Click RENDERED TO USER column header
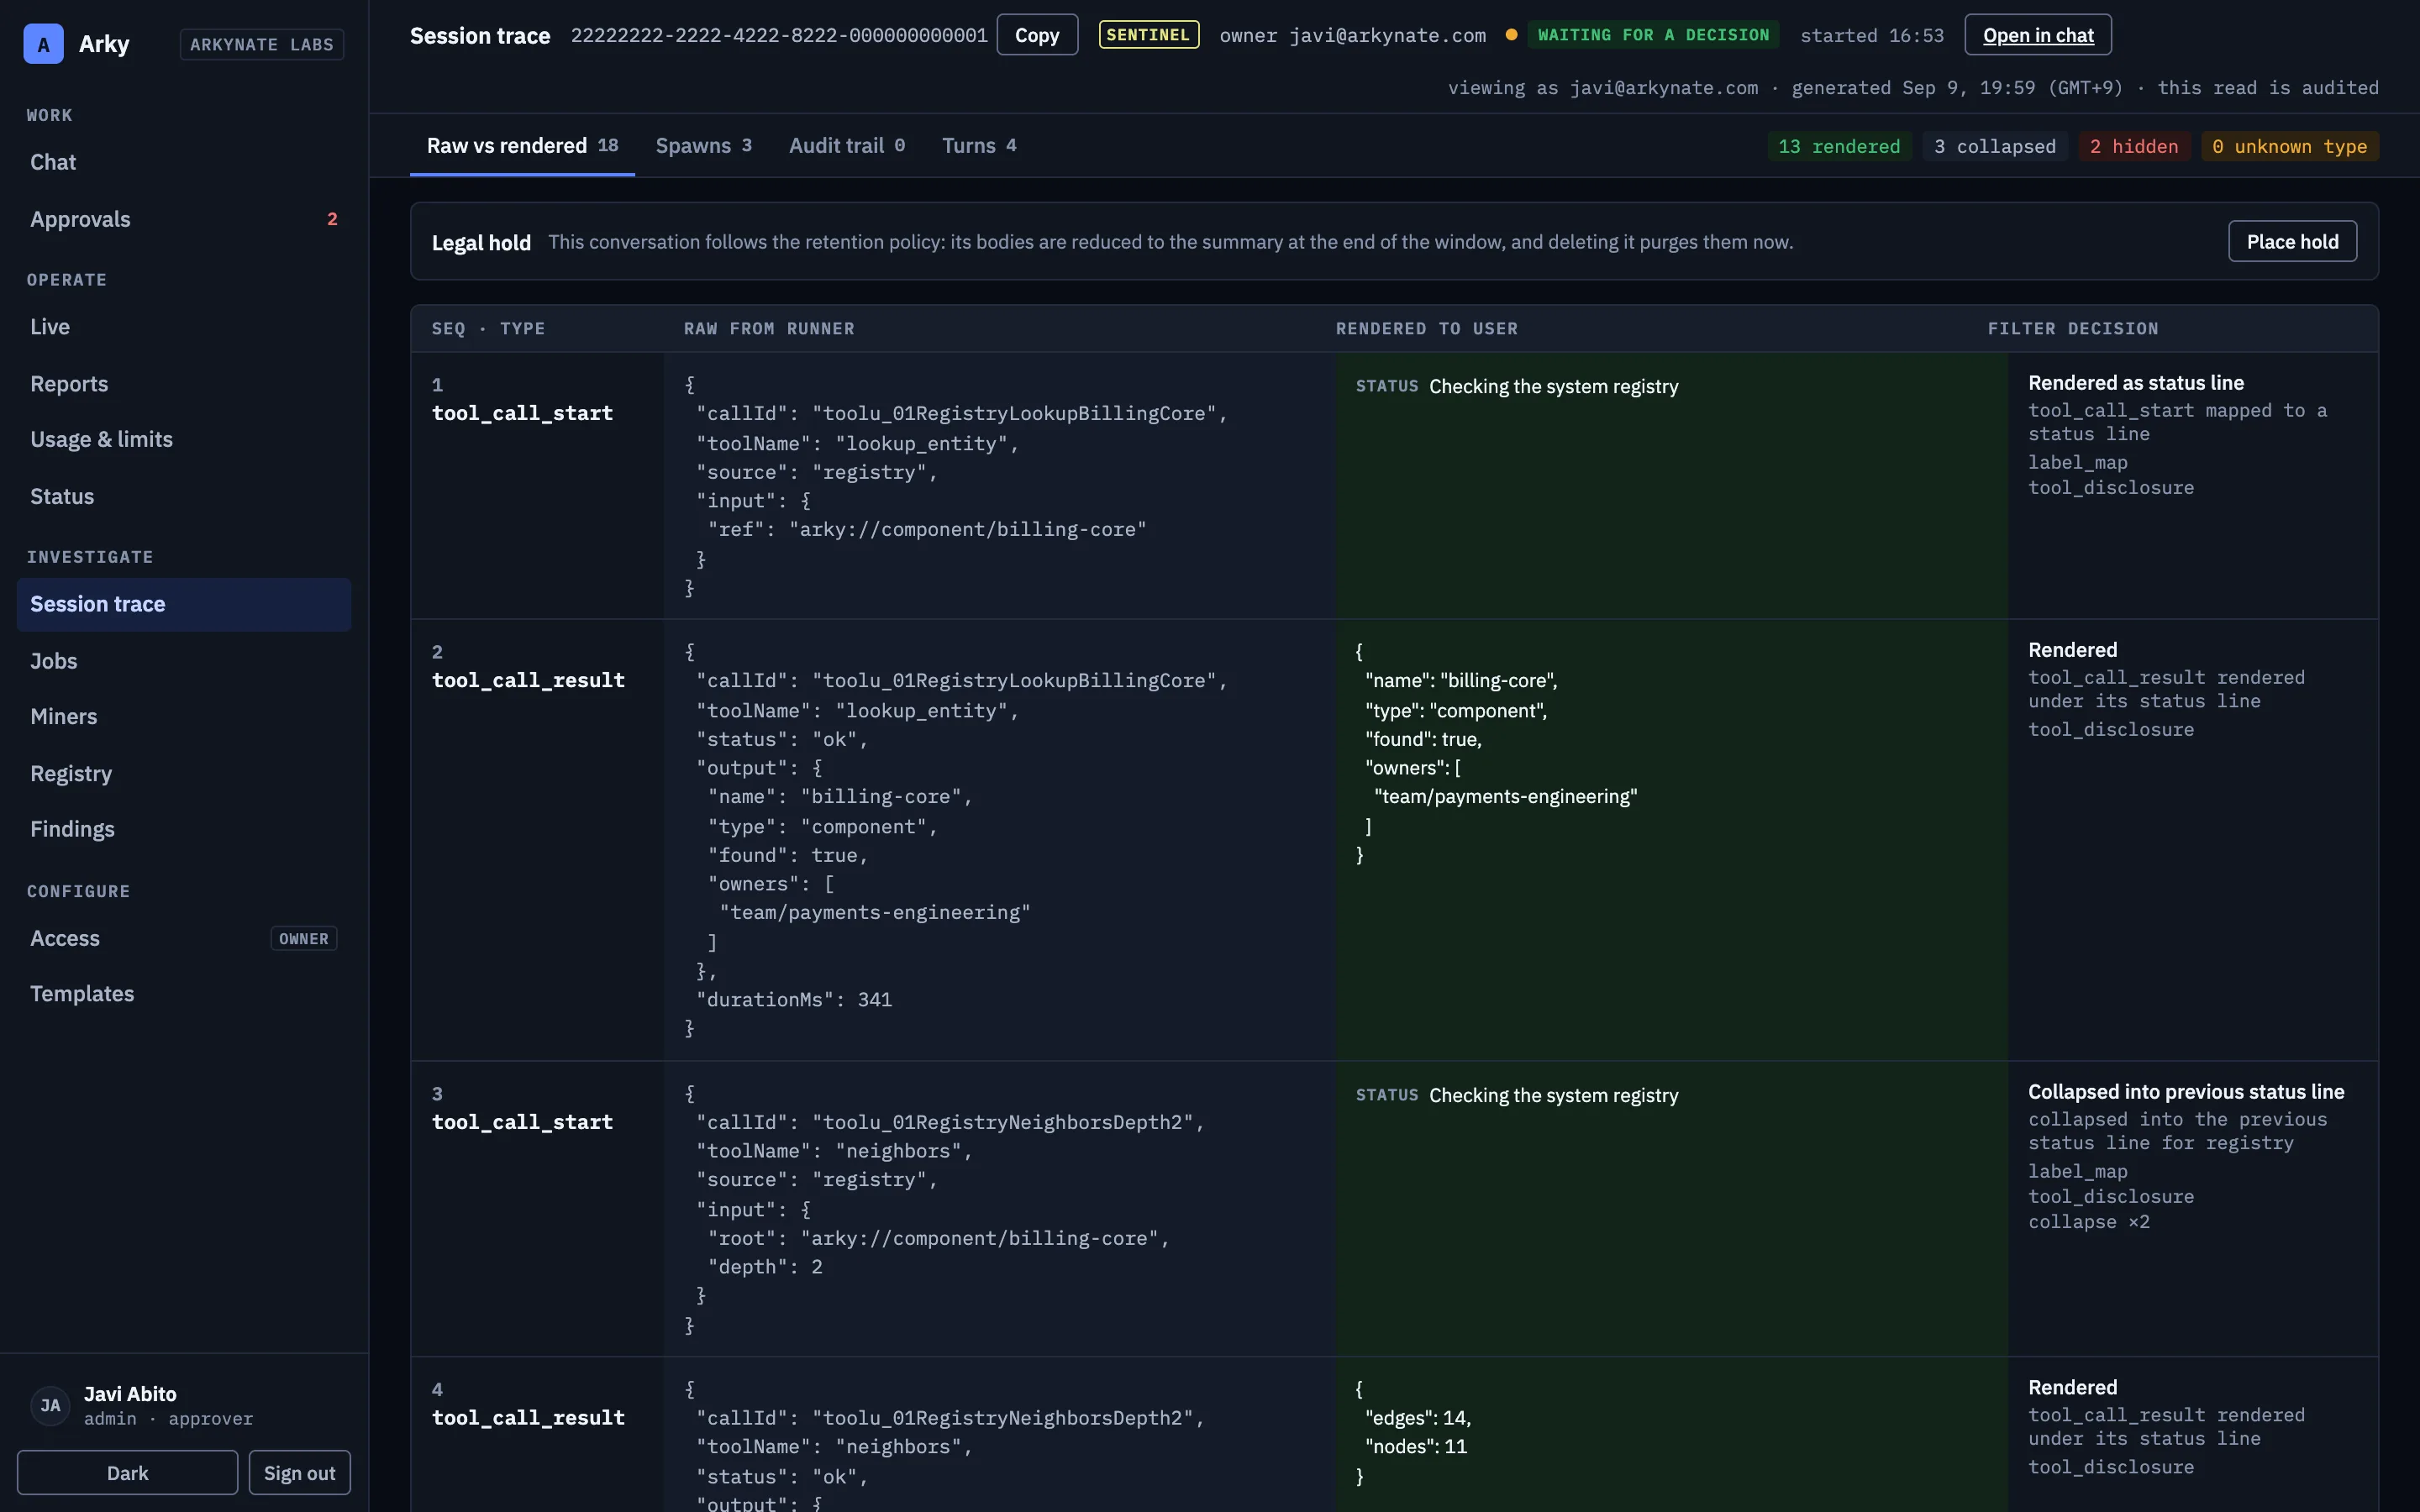This screenshot has width=2420, height=1512. (1426, 328)
